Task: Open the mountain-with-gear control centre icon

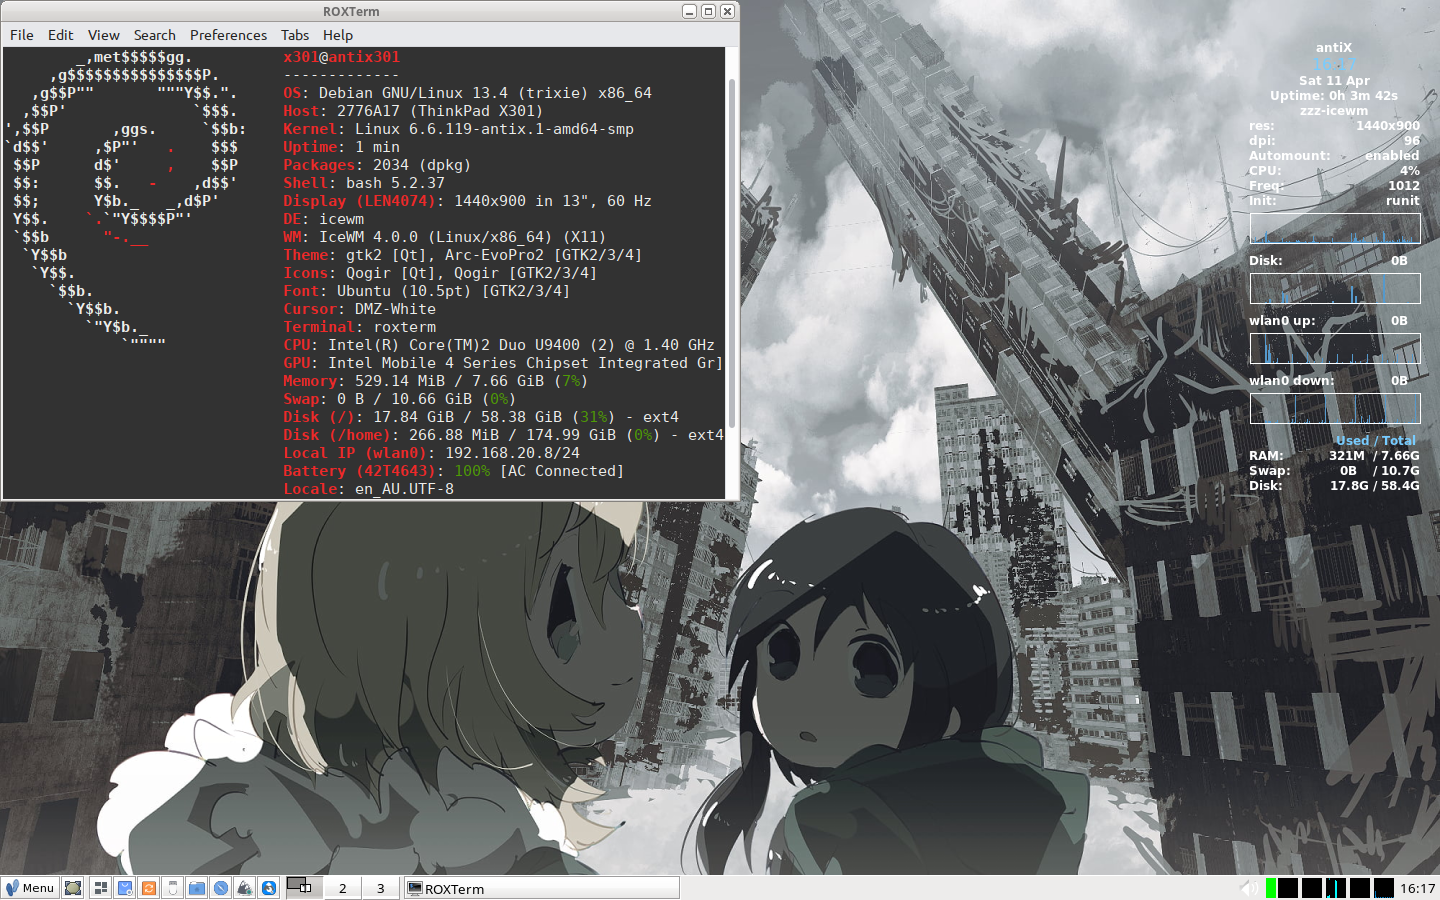Action: click(x=245, y=888)
